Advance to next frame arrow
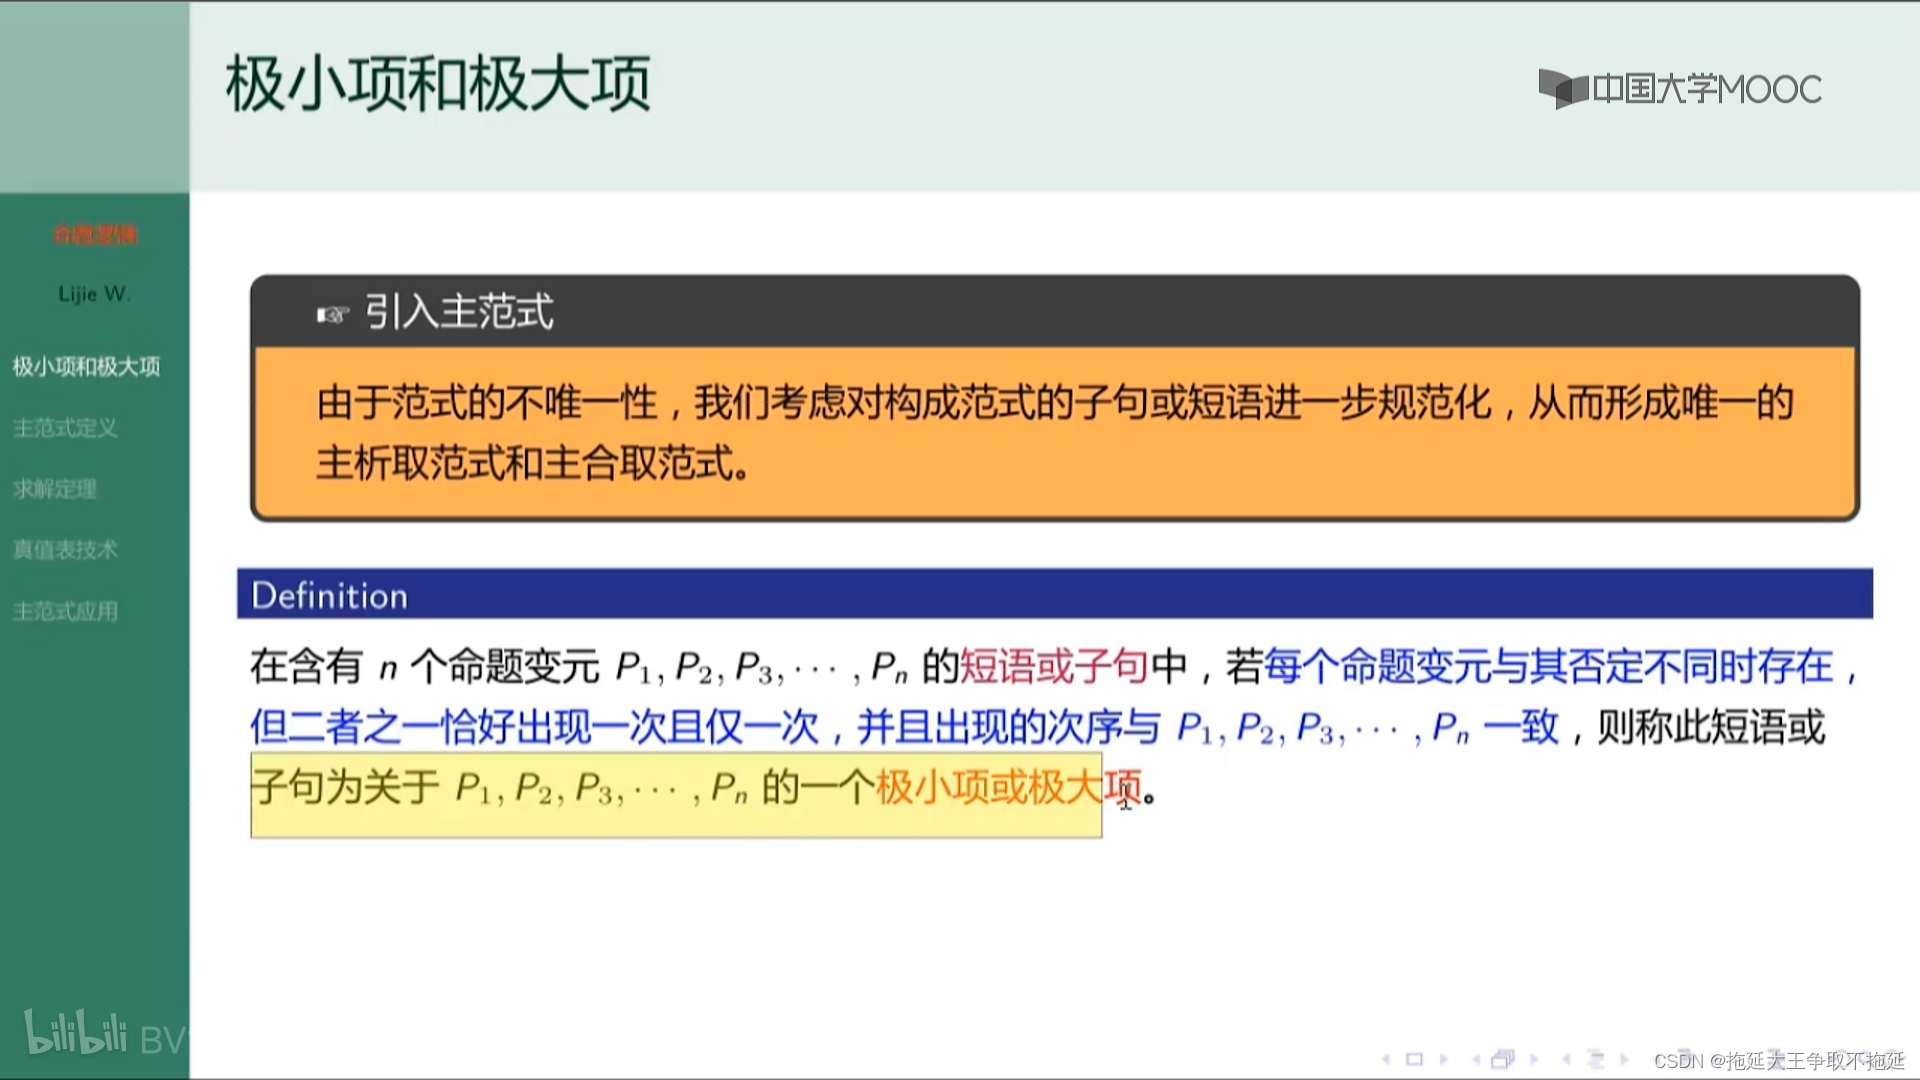 [x=1534, y=1060]
